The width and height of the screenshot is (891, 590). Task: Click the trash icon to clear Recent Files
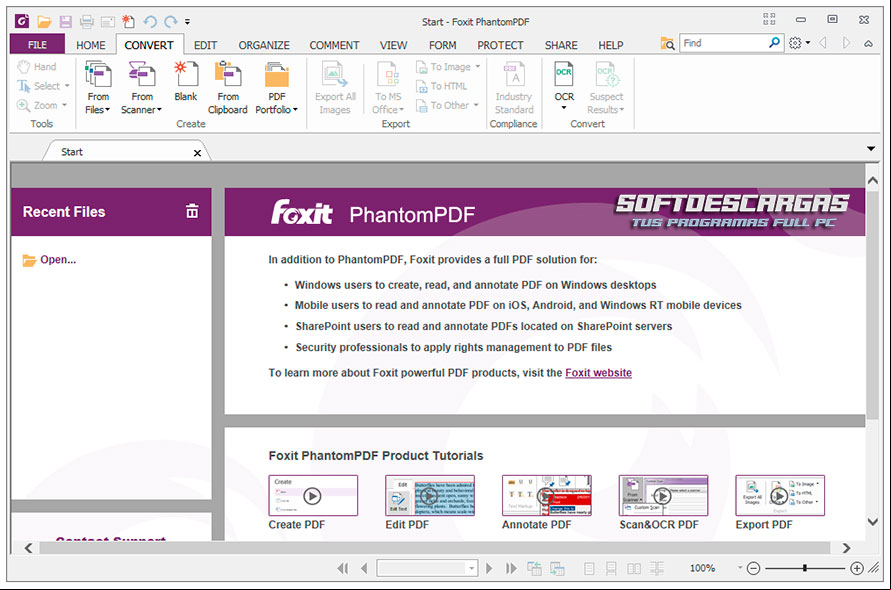pyautogui.click(x=192, y=211)
